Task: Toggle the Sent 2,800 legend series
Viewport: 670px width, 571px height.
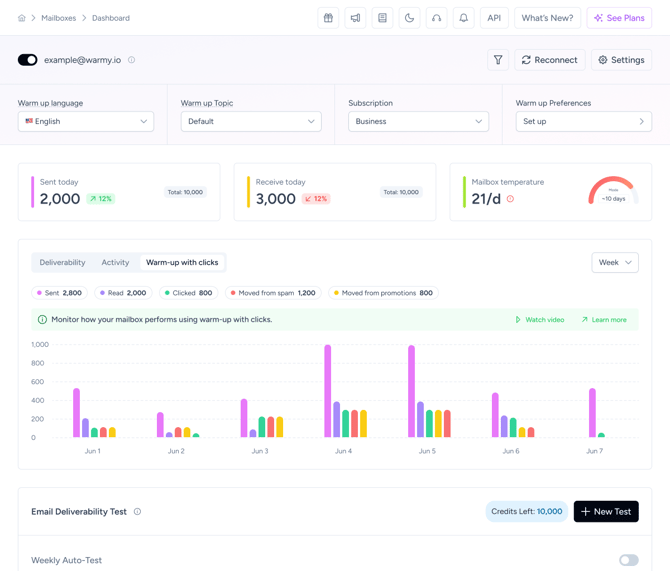Action: click(x=60, y=293)
